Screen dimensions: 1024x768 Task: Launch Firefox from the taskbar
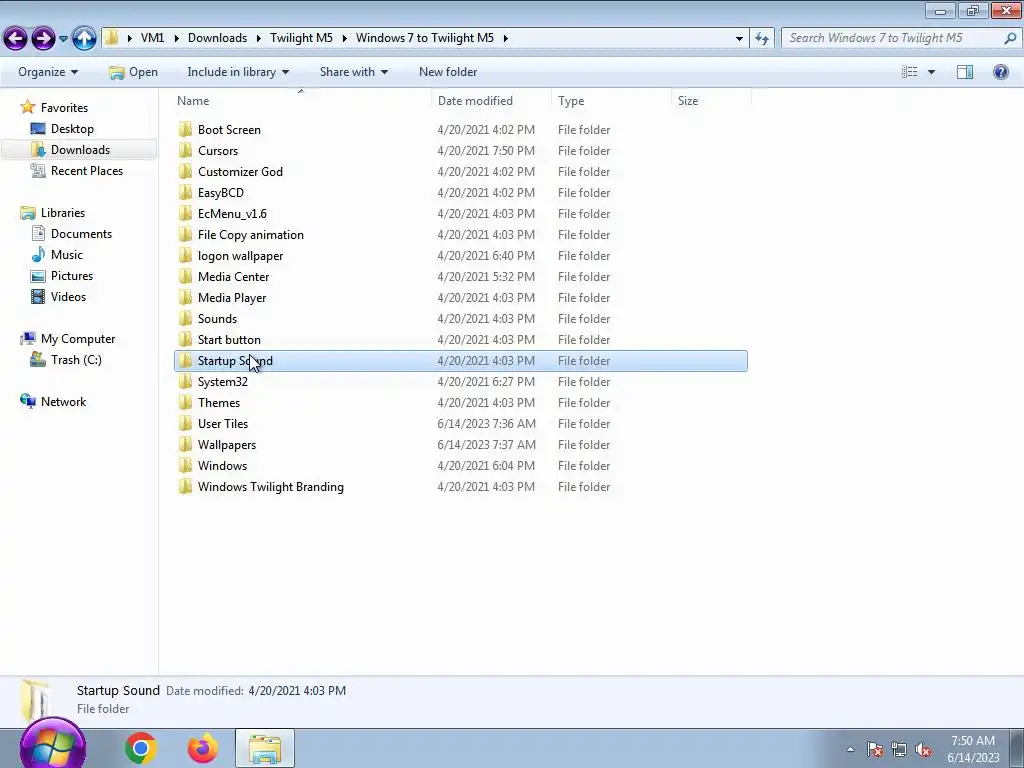coord(202,748)
